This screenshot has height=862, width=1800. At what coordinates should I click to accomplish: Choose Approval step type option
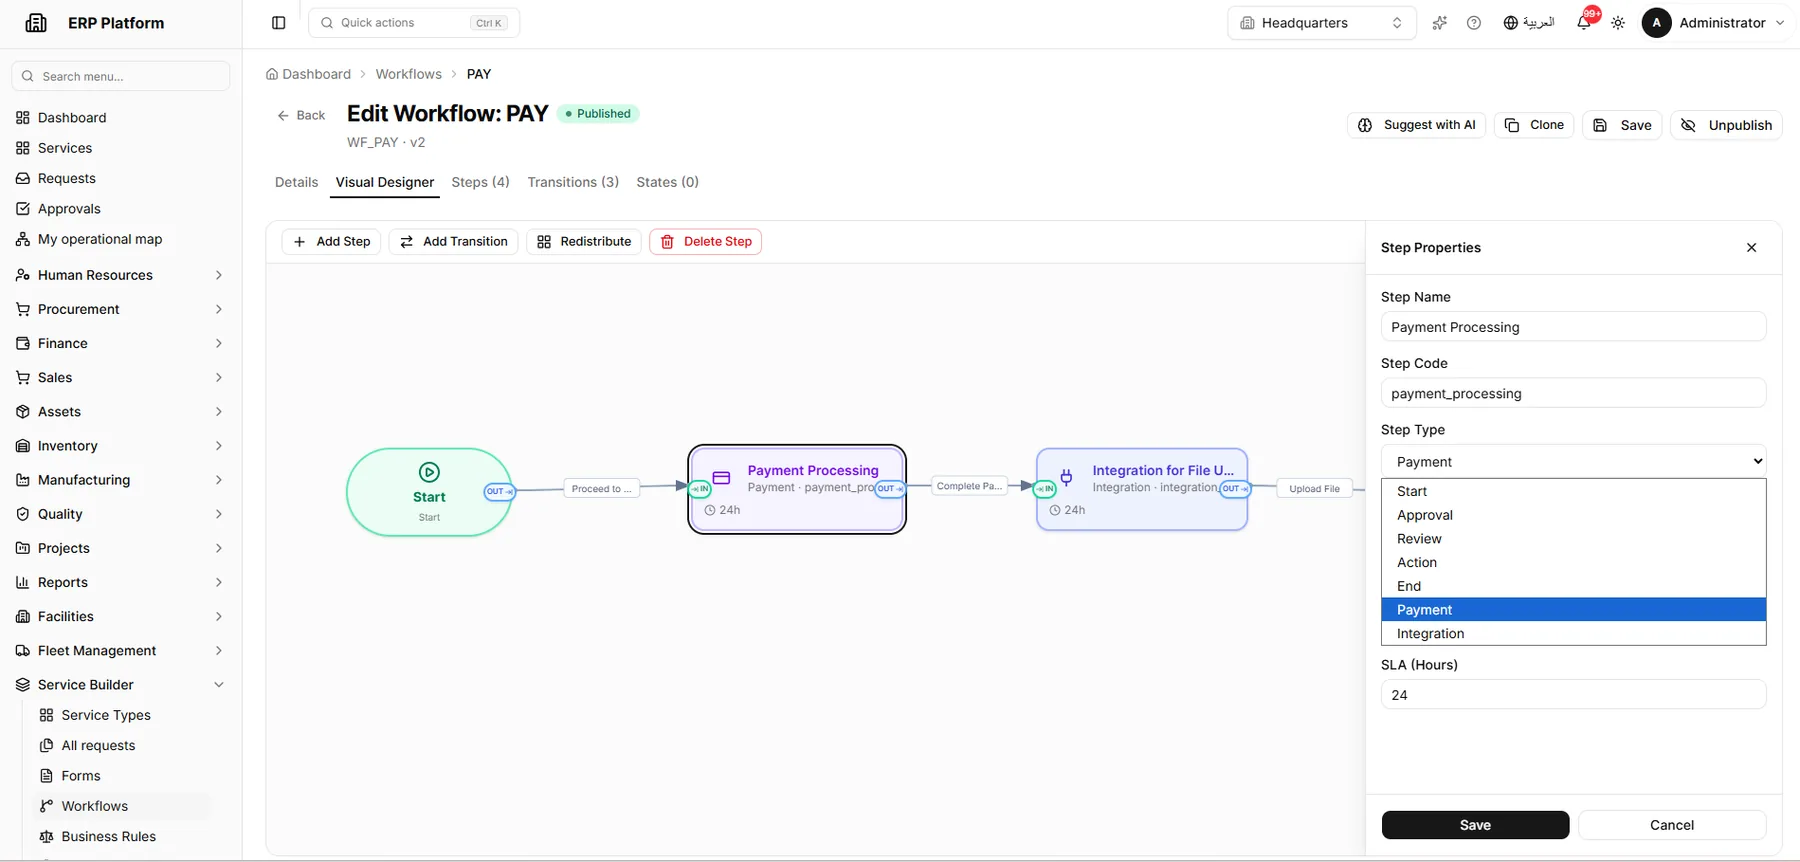tap(1573, 515)
